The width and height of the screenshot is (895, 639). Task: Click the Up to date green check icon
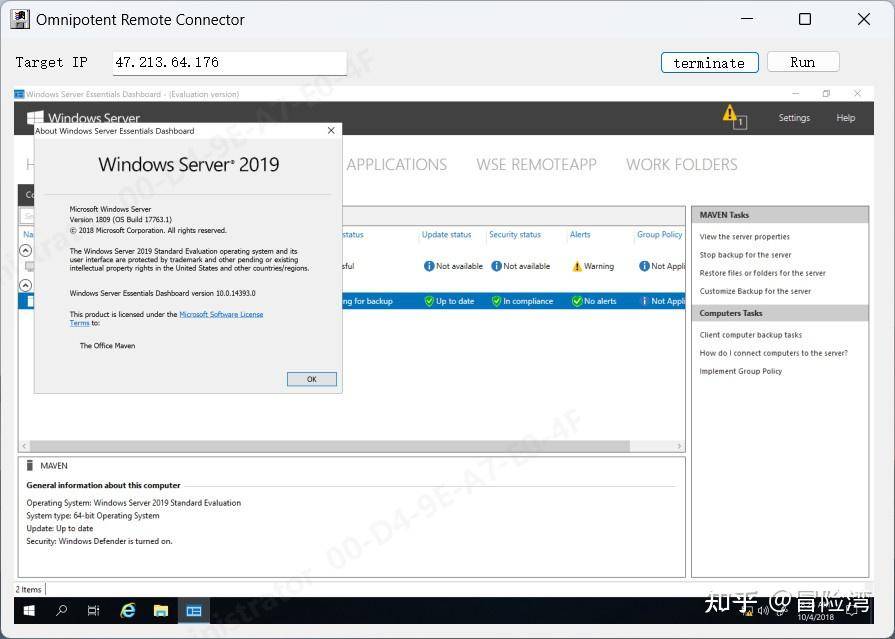429,301
